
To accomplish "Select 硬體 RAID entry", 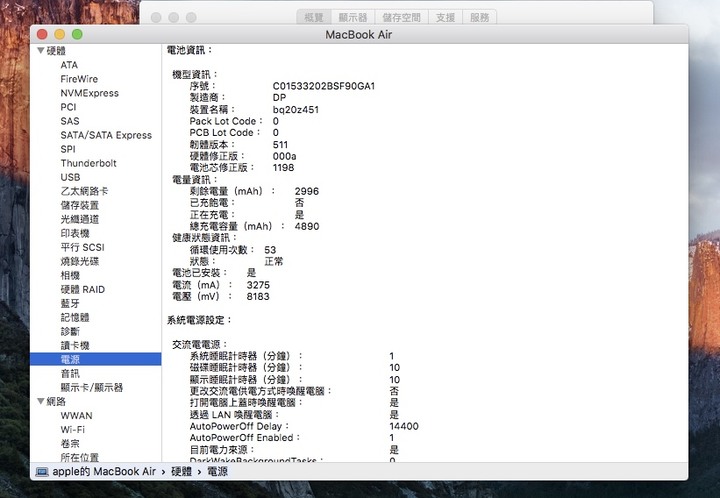I will (x=83, y=290).
